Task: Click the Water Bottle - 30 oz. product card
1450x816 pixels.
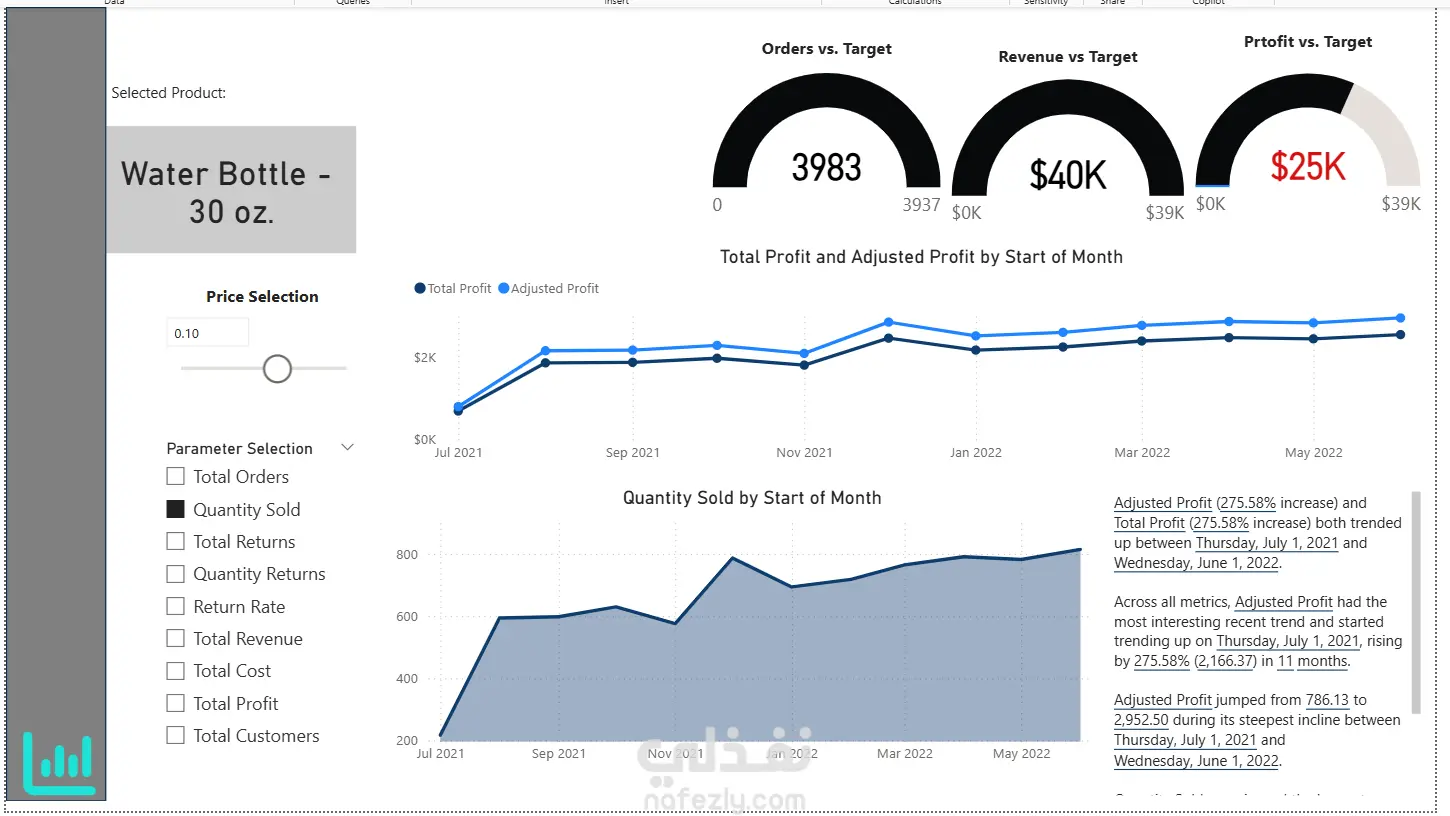Action: [231, 190]
